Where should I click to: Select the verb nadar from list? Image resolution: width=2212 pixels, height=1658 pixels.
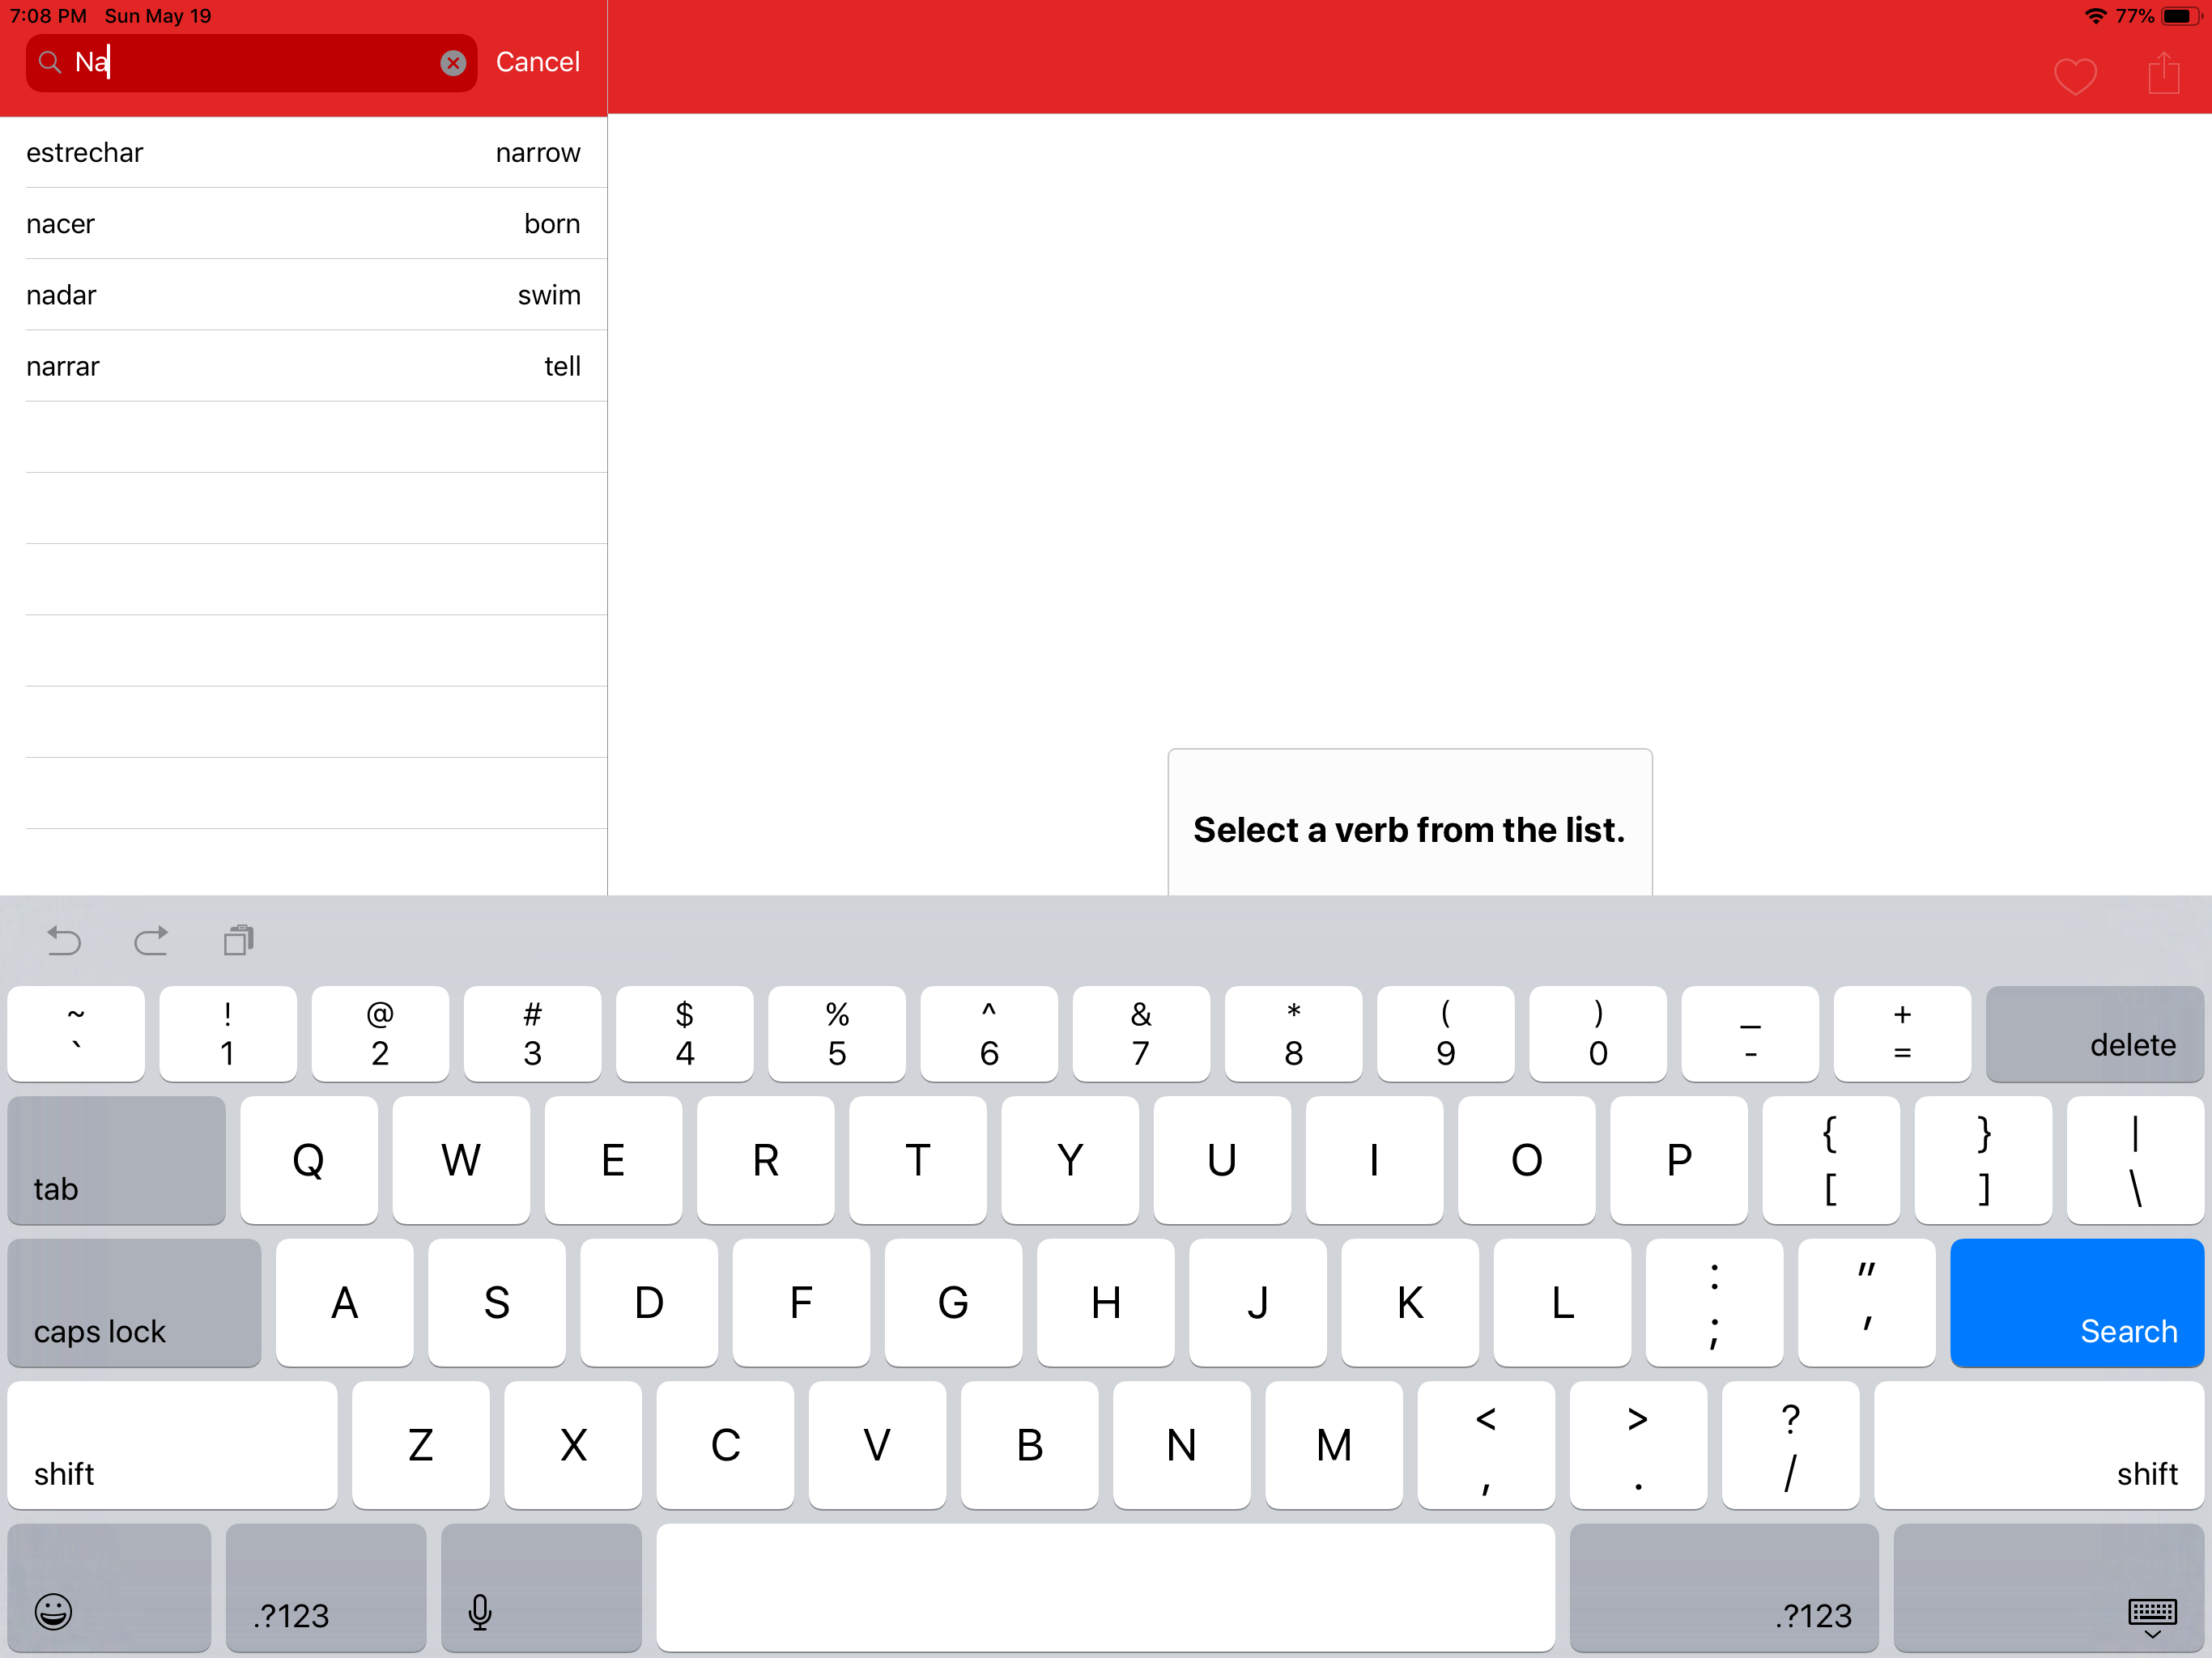tap(303, 295)
